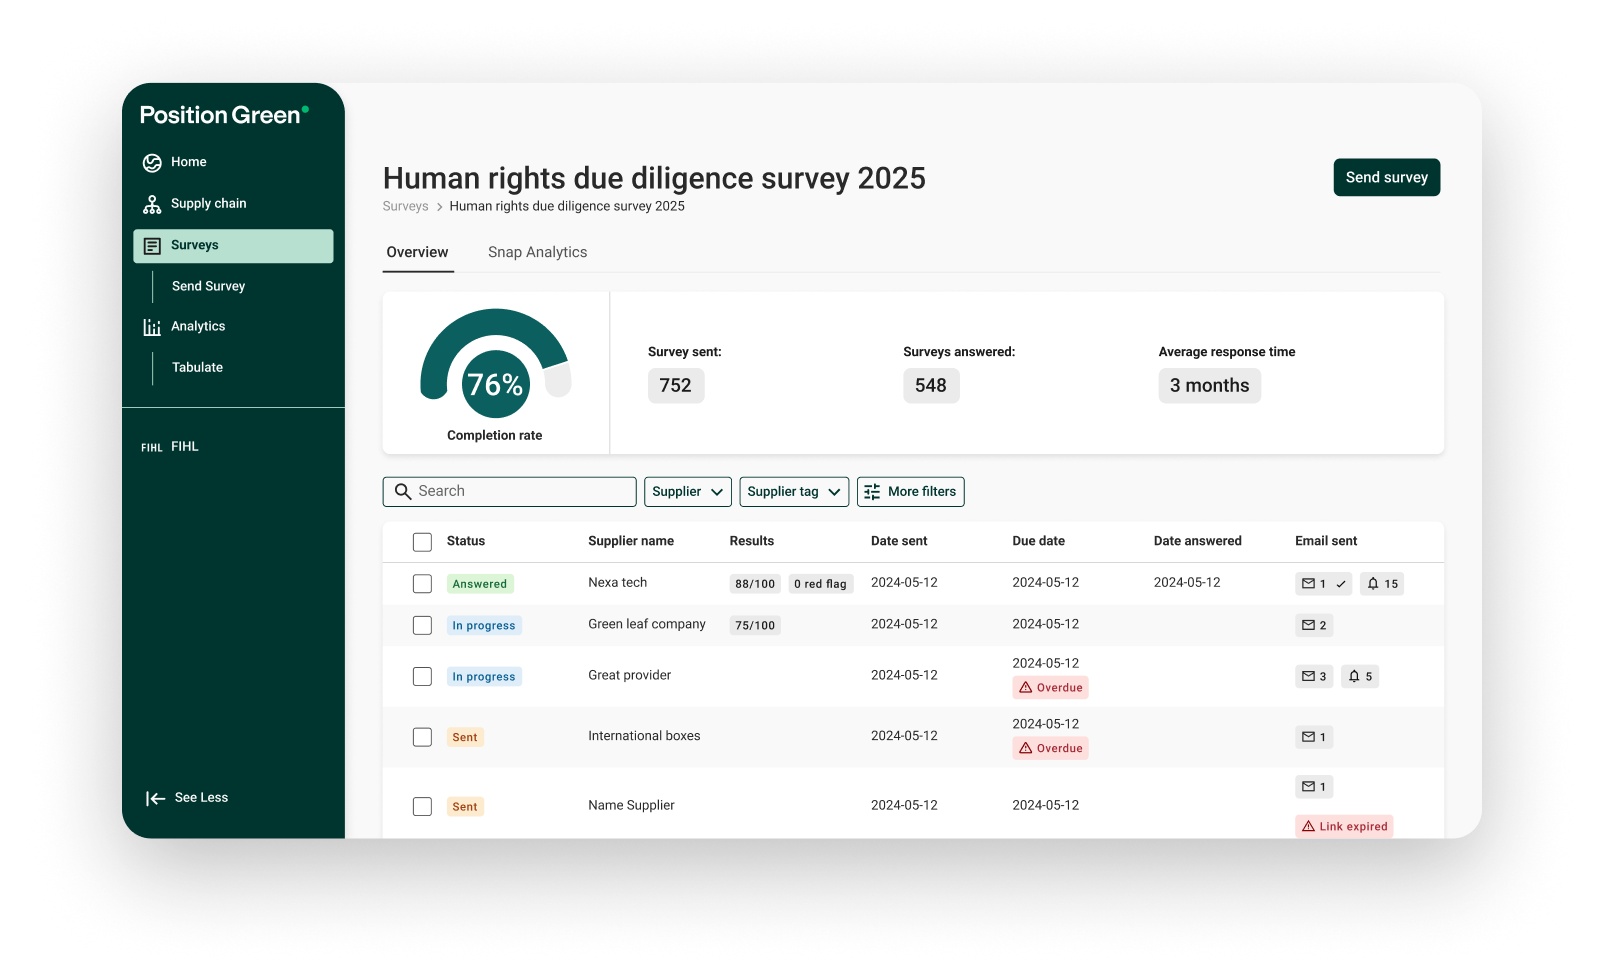Tick the checkbox for Green leaf company

click(422, 625)
